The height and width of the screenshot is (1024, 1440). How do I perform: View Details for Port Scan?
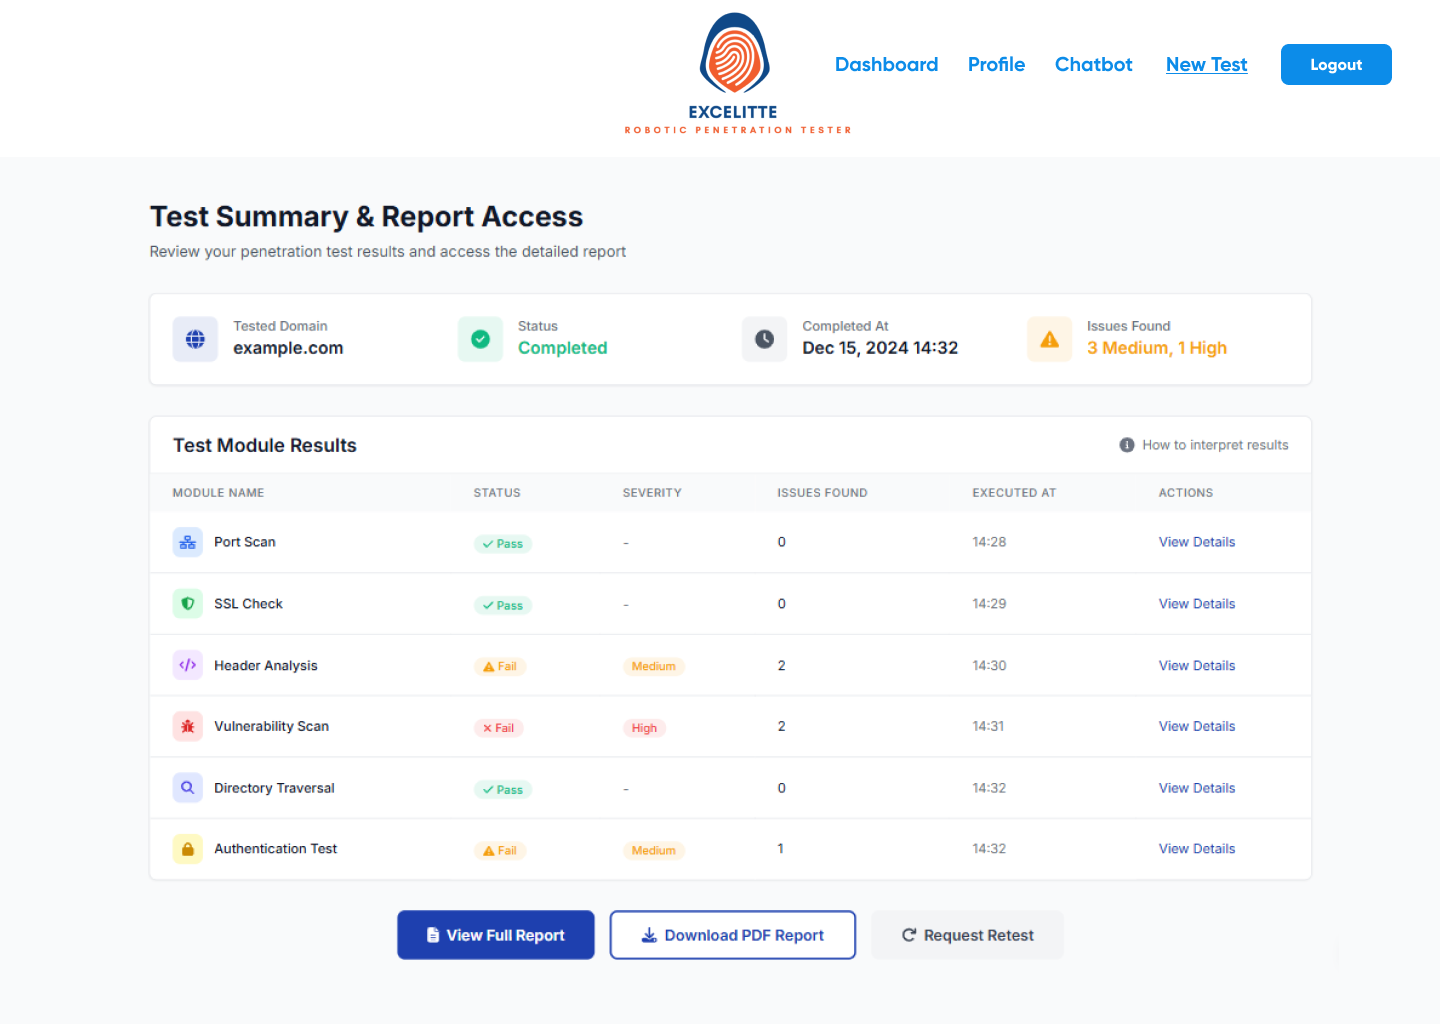coord(1196,542)
